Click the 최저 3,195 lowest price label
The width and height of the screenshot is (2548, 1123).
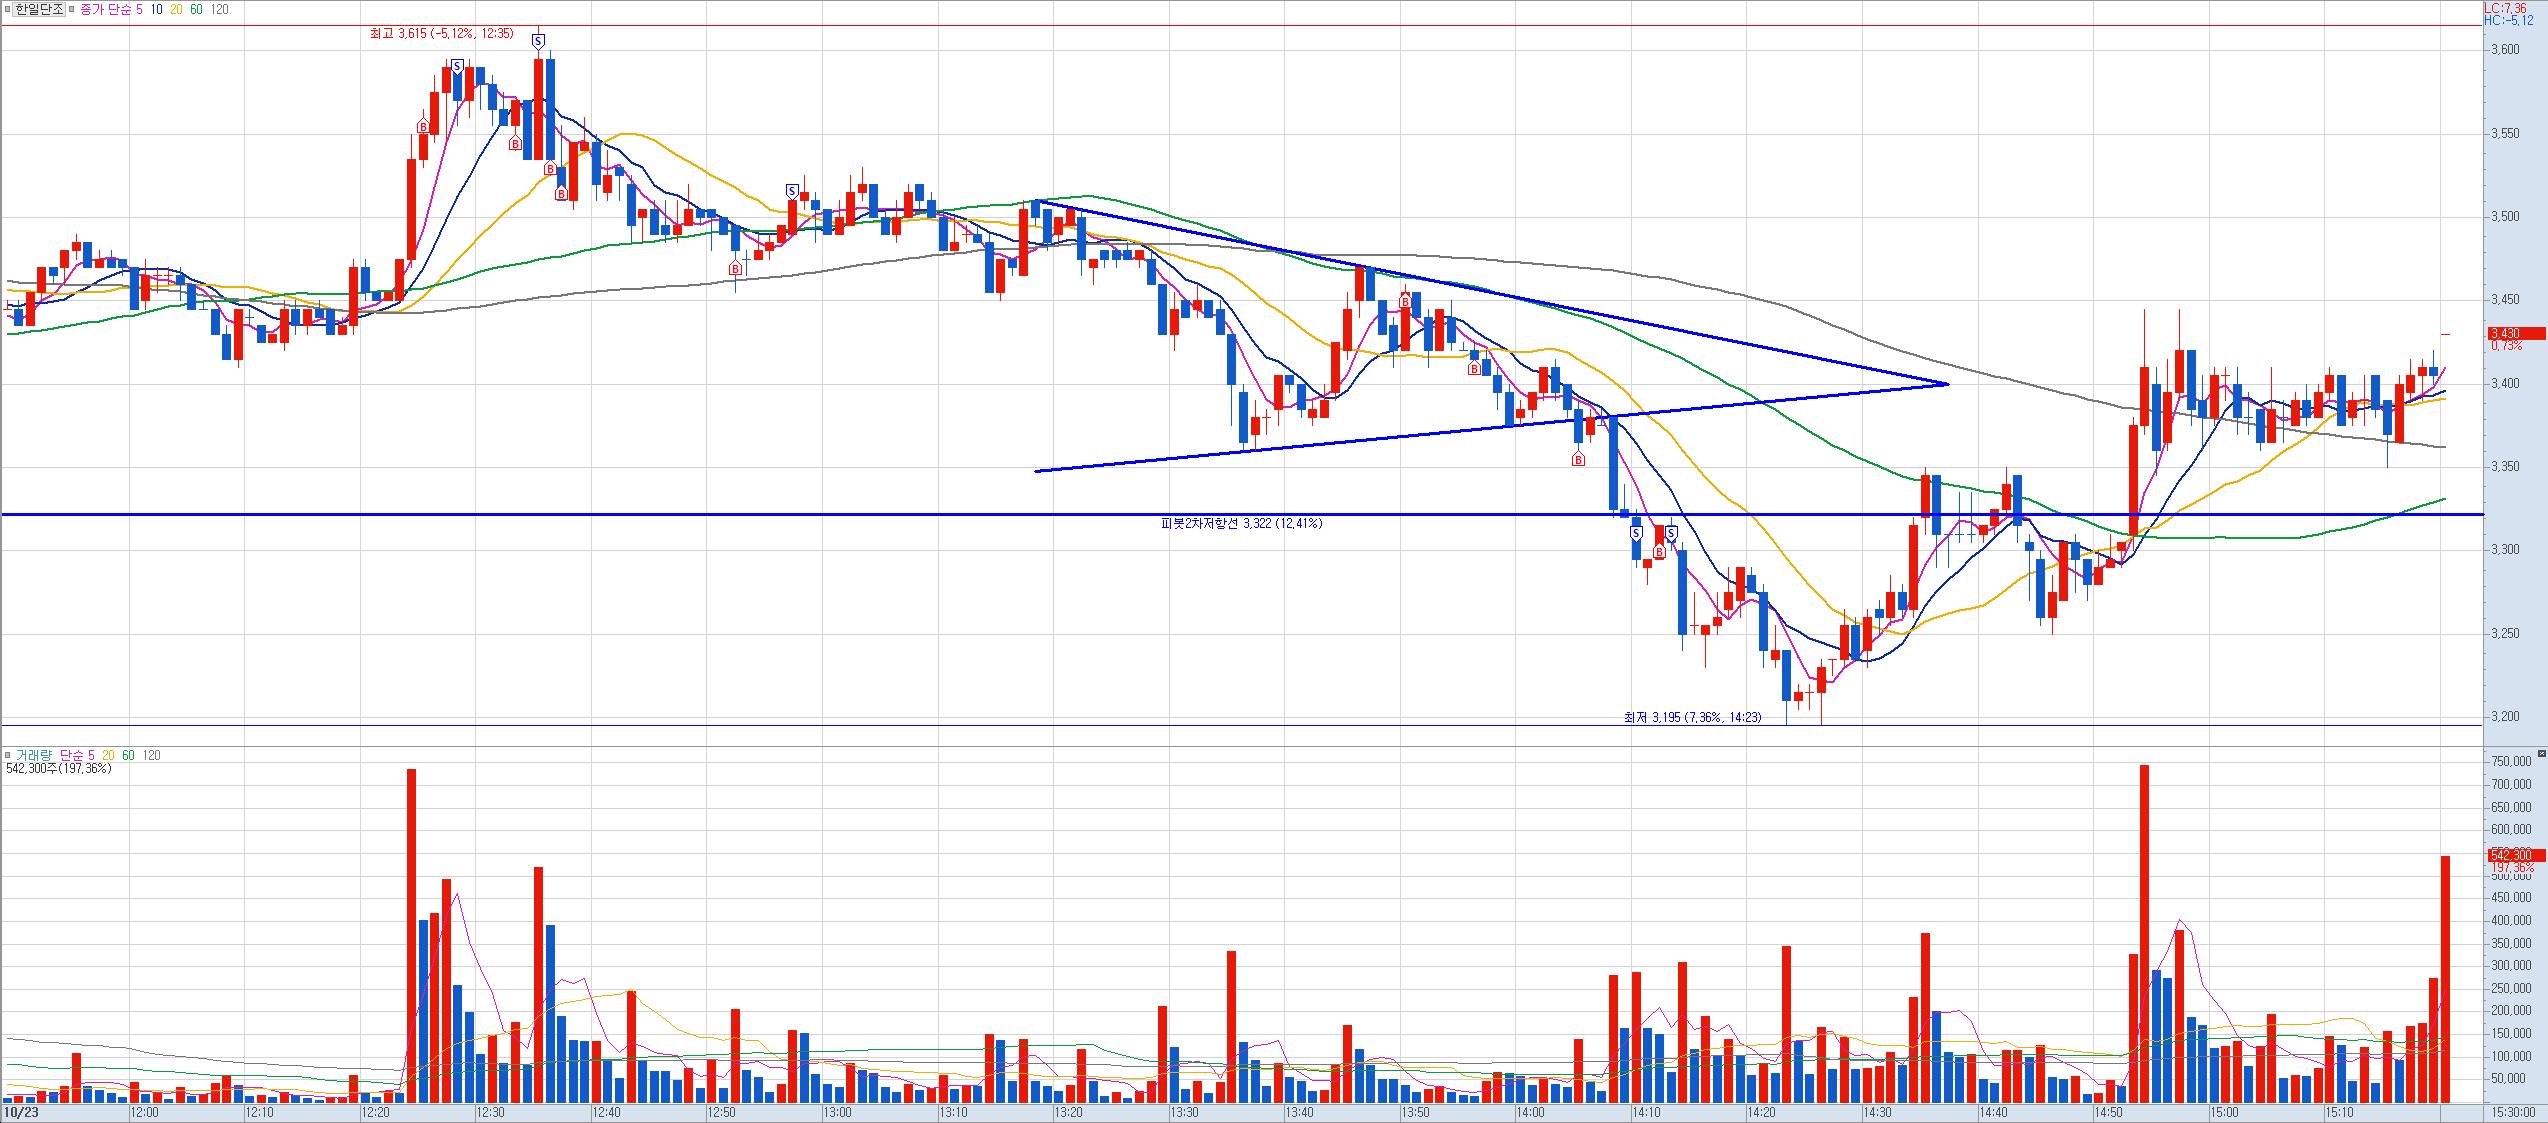point(1691,716)
